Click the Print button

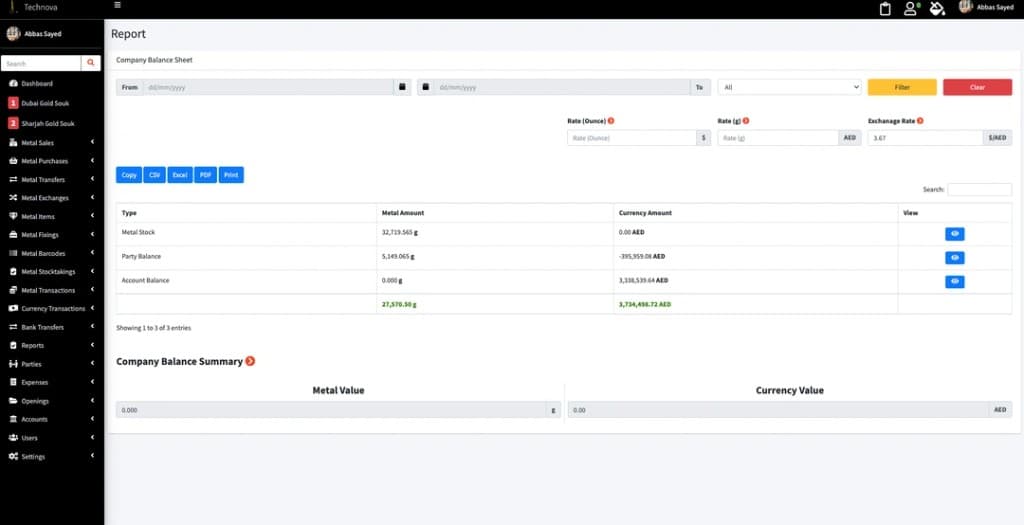231,175
